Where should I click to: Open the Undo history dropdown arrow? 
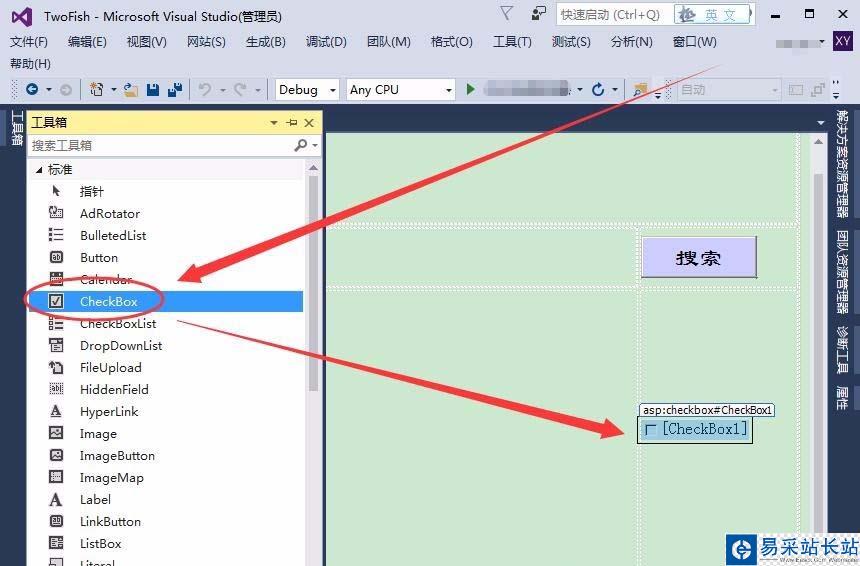(223, 89)
